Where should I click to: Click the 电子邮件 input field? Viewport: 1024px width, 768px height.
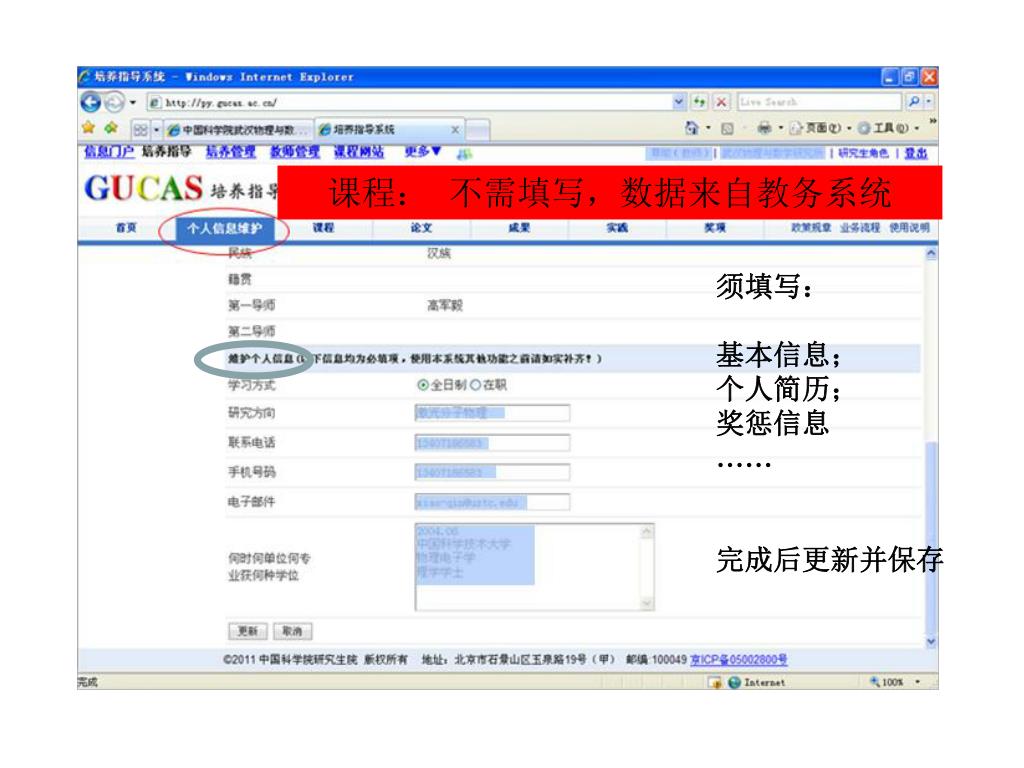(x=492, y=502)
